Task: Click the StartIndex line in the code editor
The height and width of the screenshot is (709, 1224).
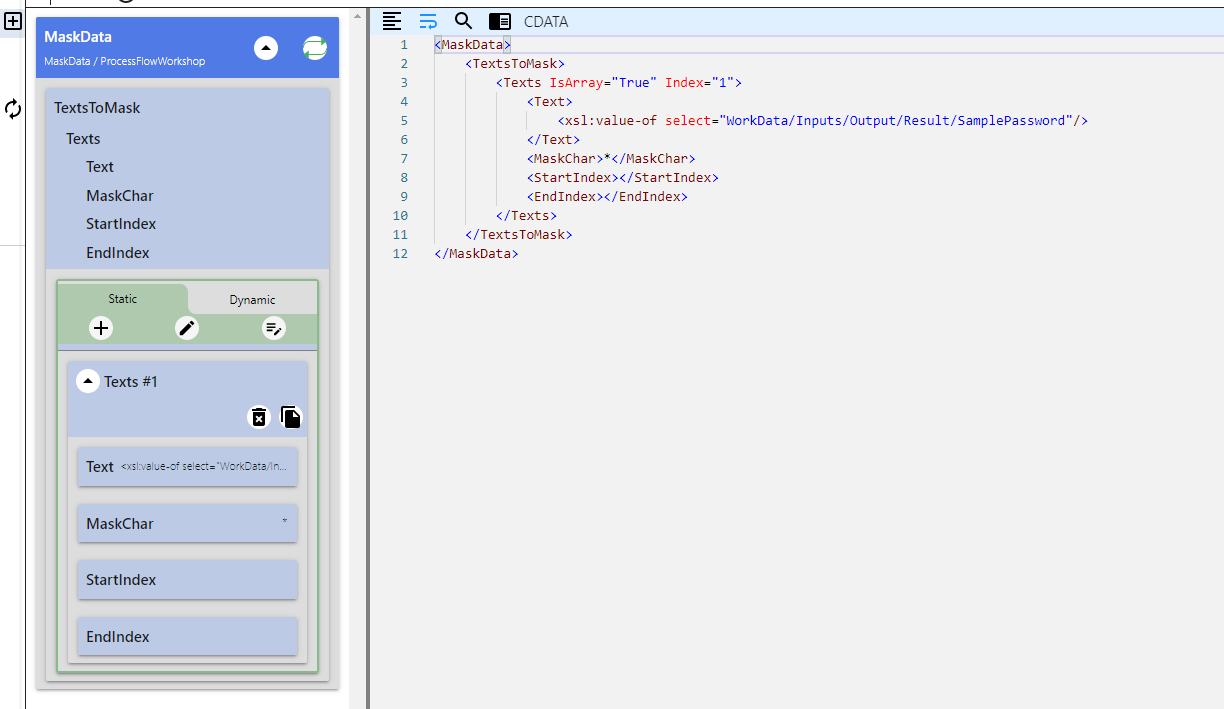Action: [623, 178]
